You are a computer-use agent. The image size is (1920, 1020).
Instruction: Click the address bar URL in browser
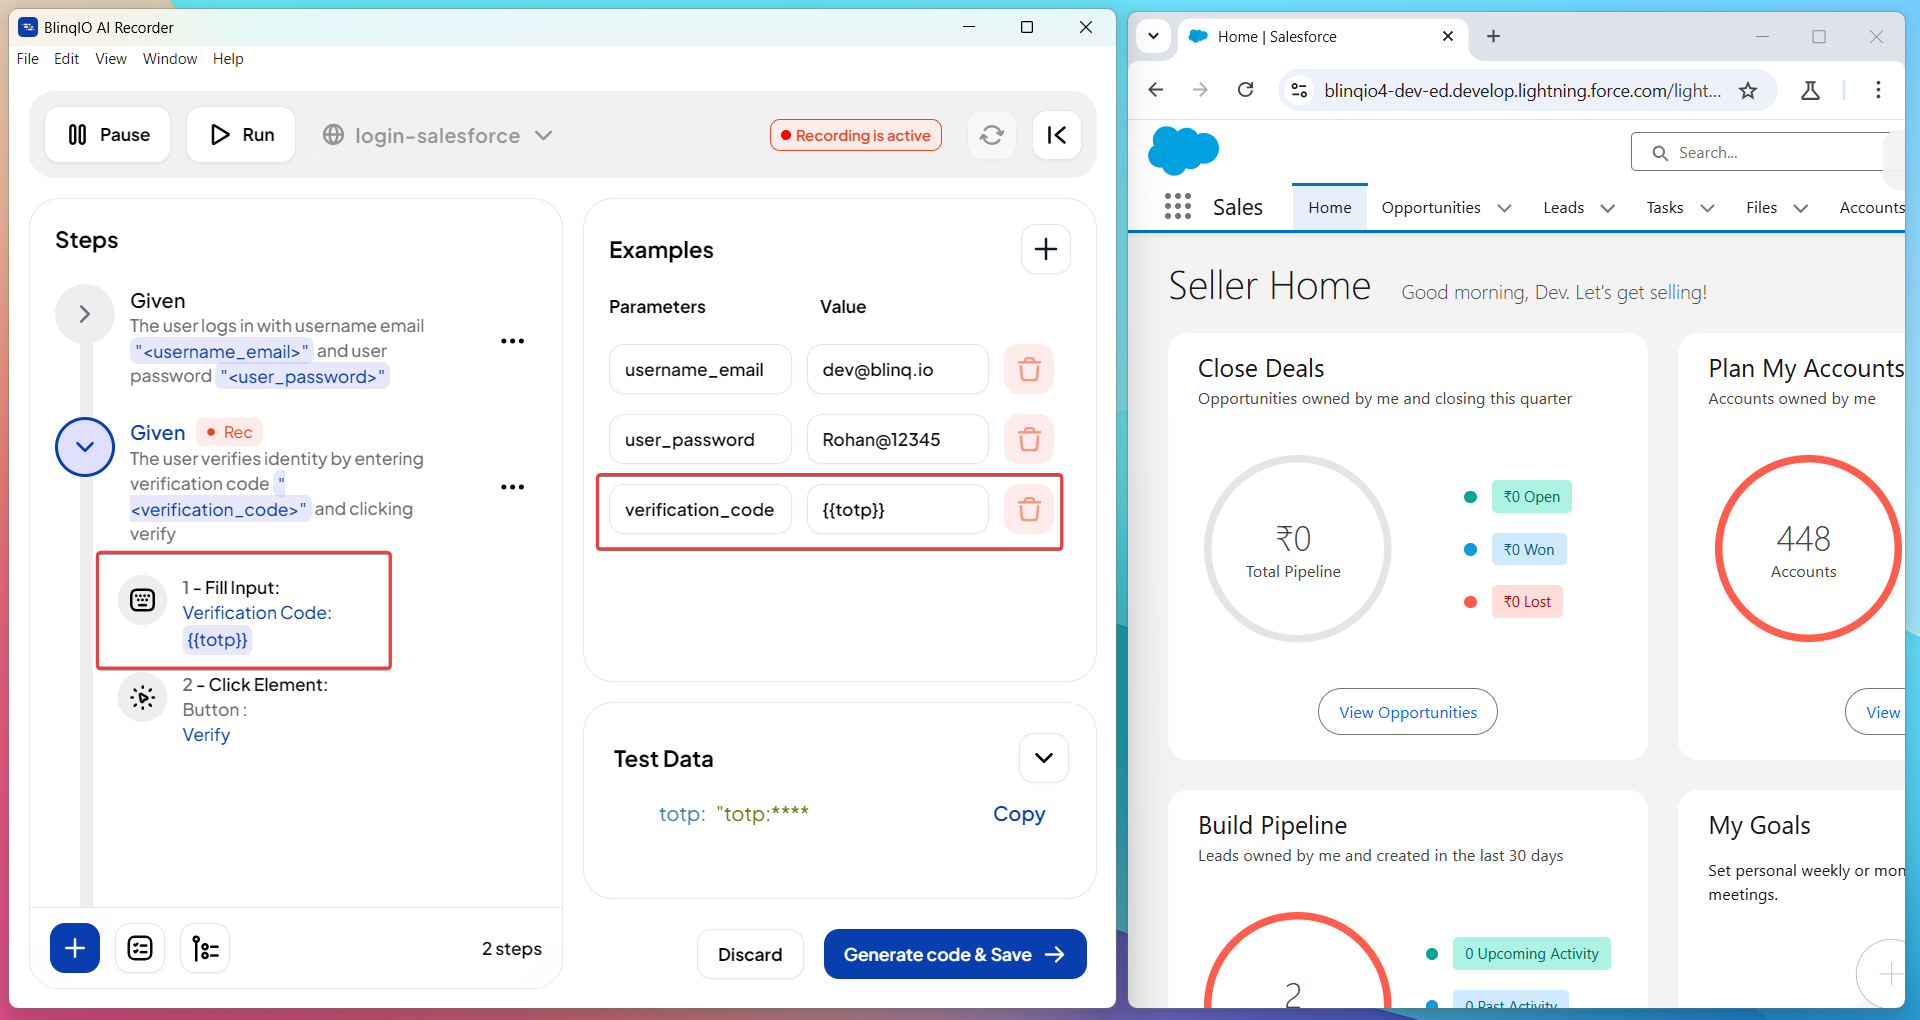click(1522, 90)
